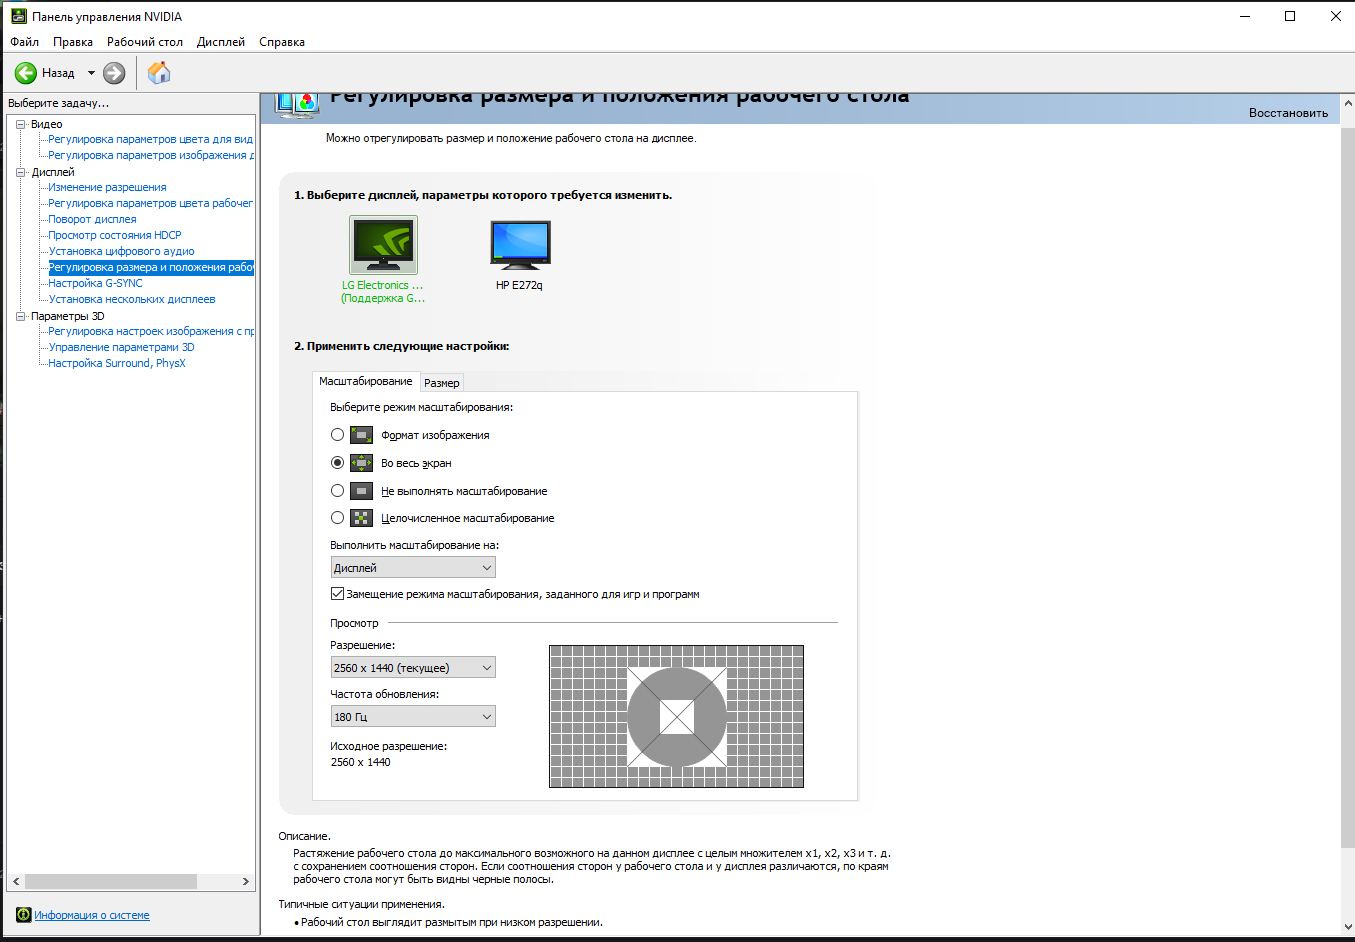Click the system information icon at bottom left
Image resolution: width=1355 pixels, height=942 pixels.
point(23,915)
